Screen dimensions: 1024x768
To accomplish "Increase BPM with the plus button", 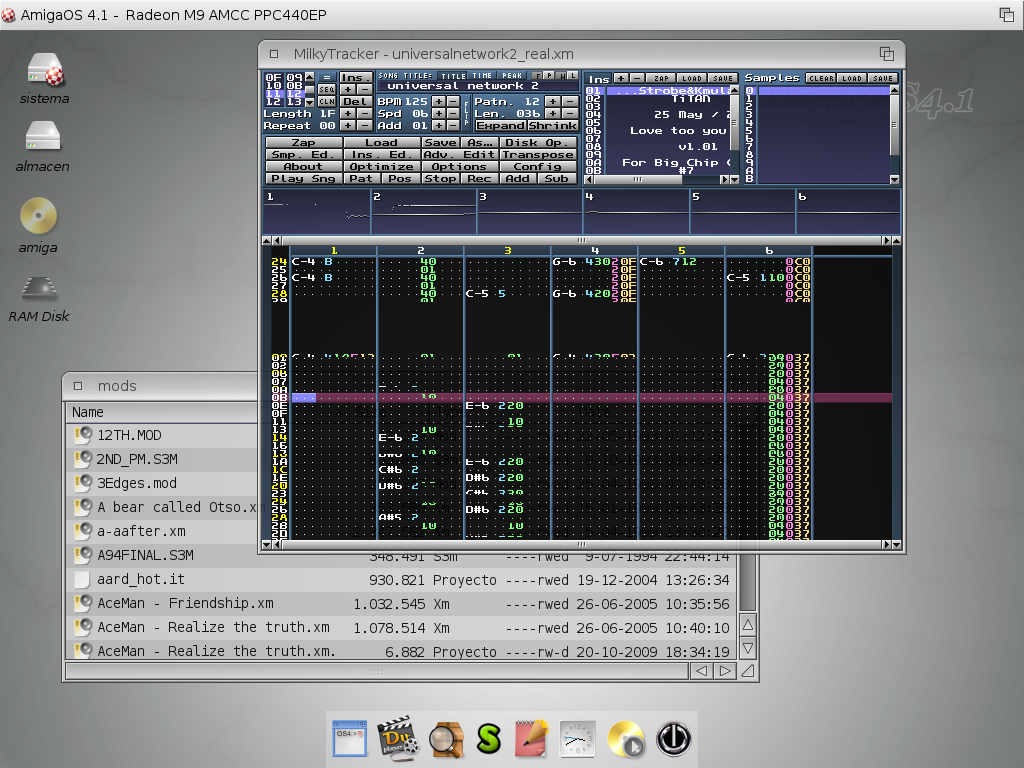I will [439, 101].
